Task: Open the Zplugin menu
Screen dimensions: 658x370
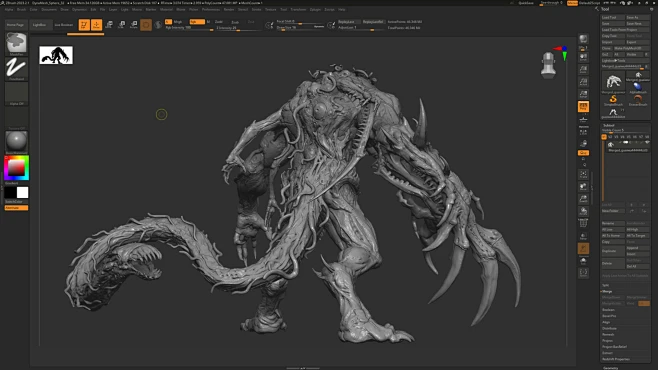Action: [315, 9]
